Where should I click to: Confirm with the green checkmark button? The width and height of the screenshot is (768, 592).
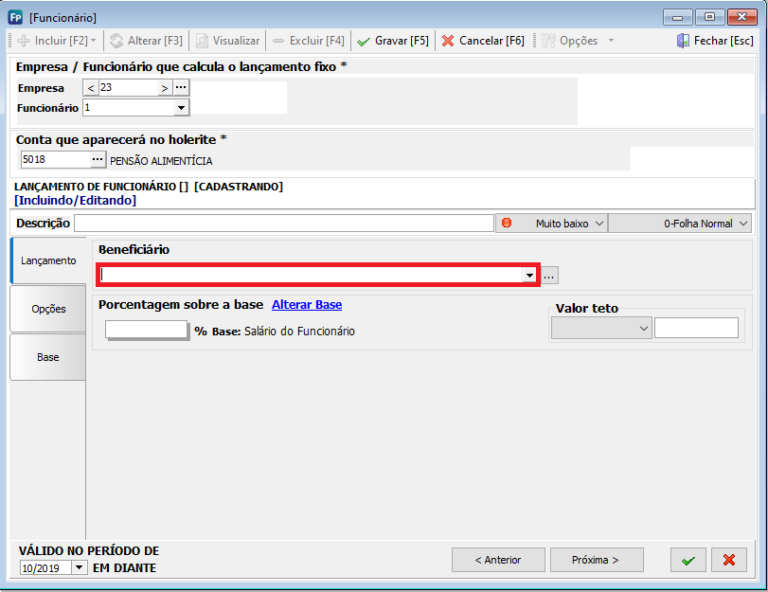(x=688, y=560)
